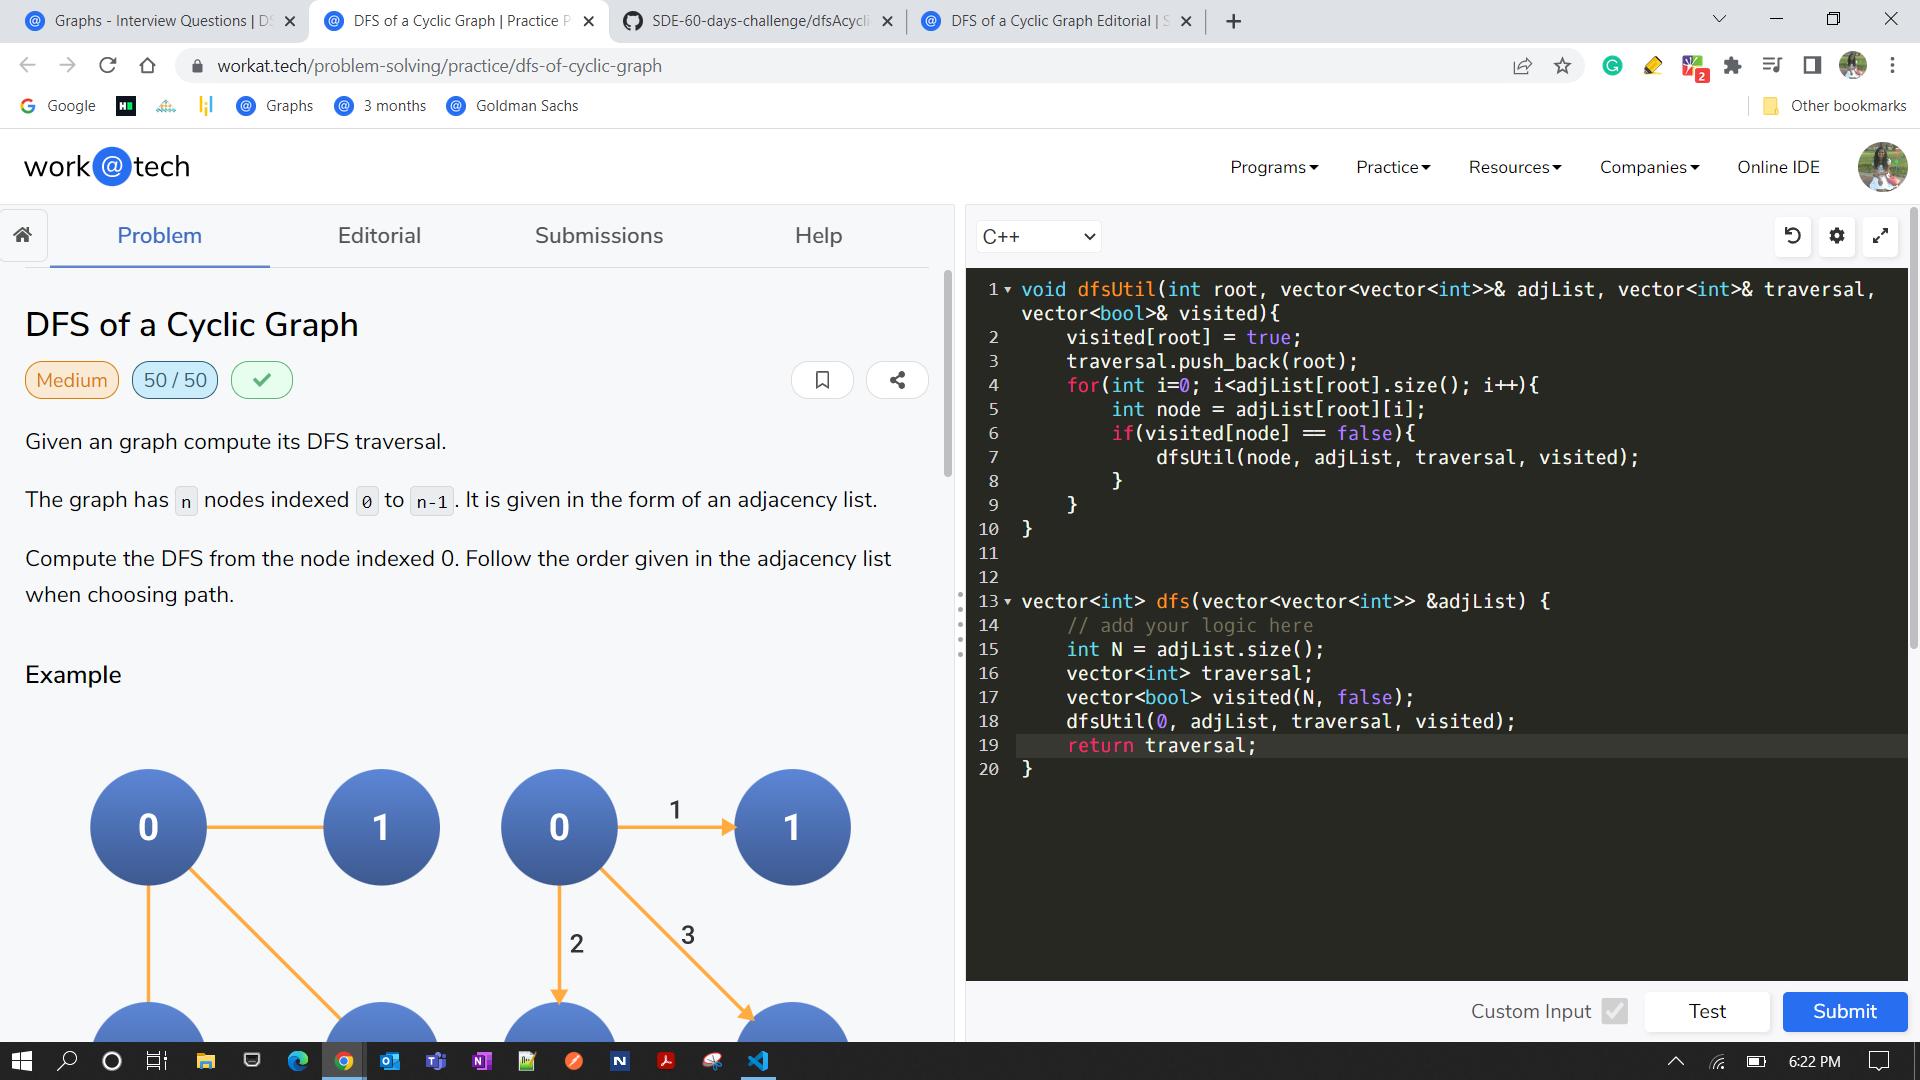Switch to the Editorial tab
The width and height of the screenshot is (1920, 1080).
(379, 236)
